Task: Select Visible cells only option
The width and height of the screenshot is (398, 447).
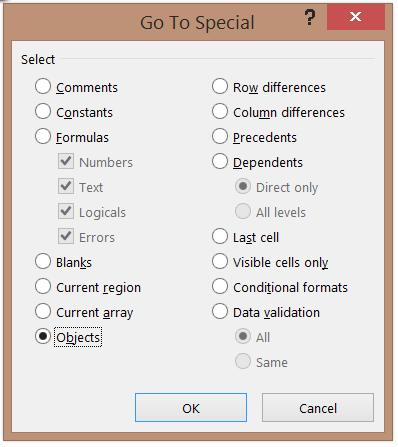Action: point(220,261)
